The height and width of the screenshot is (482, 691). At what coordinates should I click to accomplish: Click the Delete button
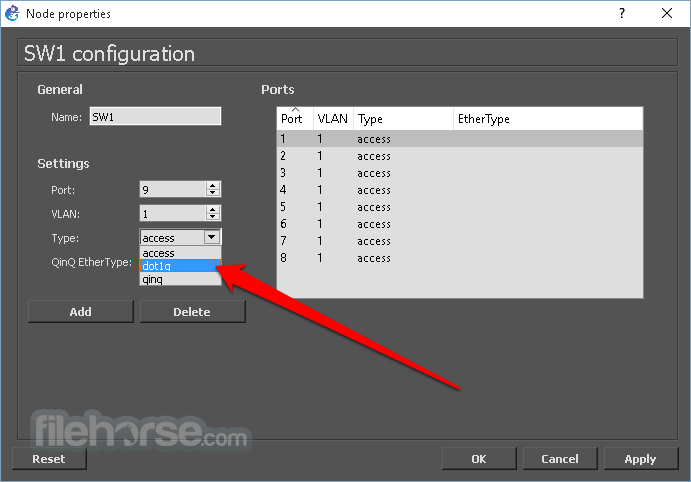[x=192, y=311]
